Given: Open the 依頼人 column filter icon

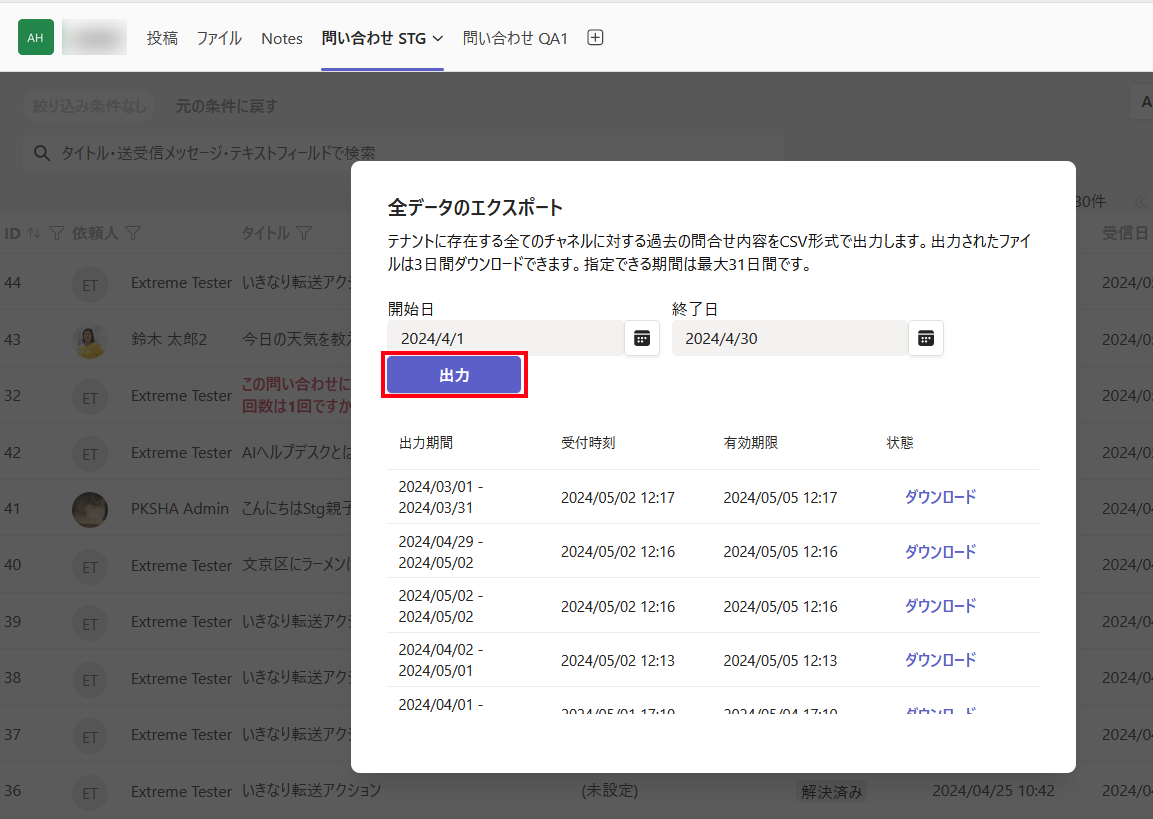Looking at the screenshot, I should click(x=133, y=233).
